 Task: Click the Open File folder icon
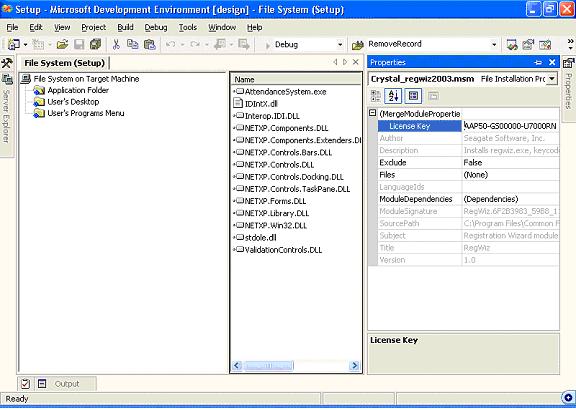coord(62,44)
